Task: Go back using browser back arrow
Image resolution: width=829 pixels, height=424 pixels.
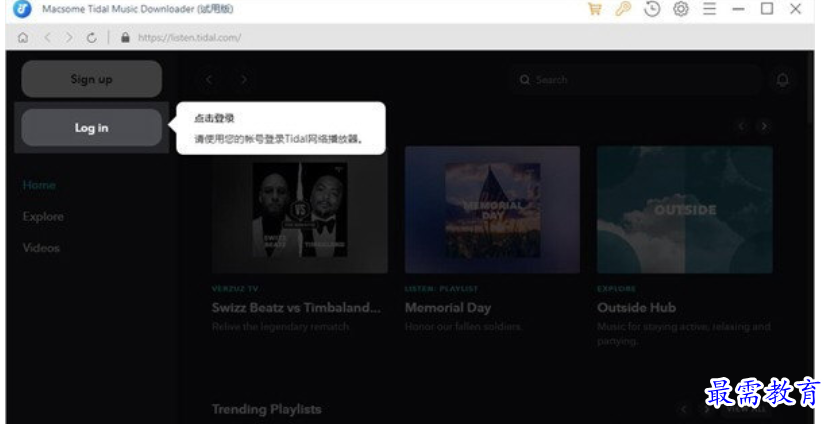Action: [48, 38]
